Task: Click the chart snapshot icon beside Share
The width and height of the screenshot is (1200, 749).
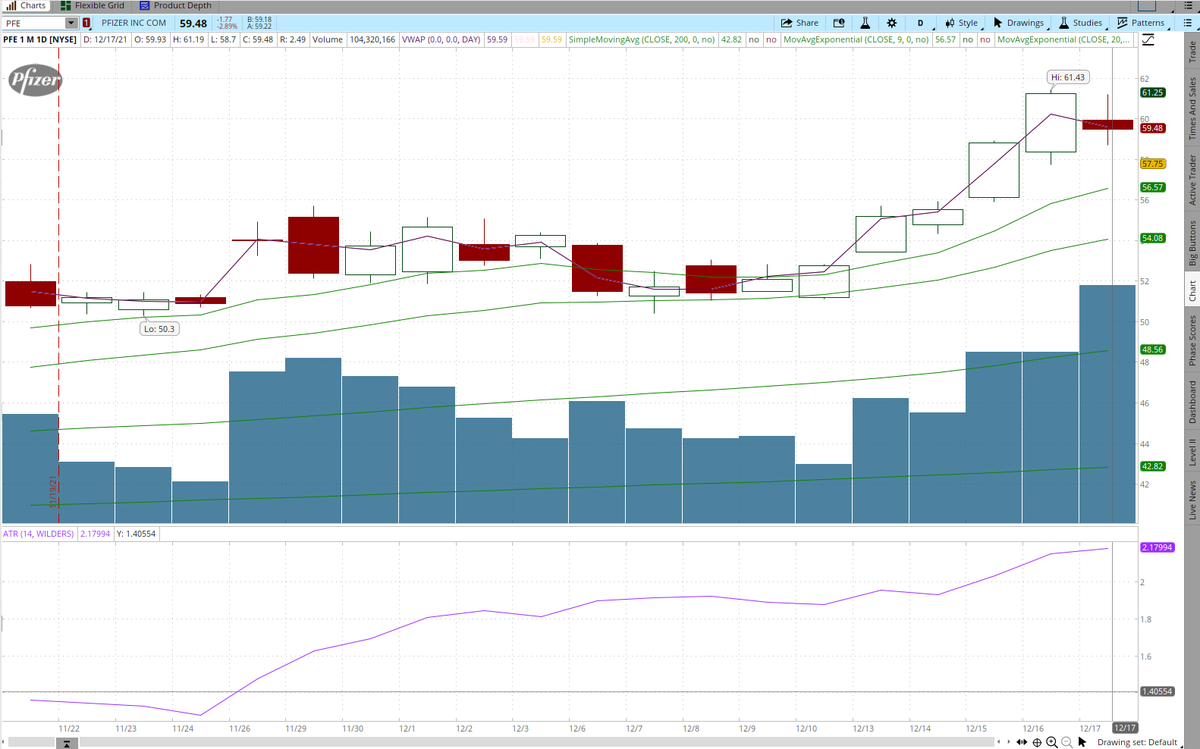Action: click(838, 23)
